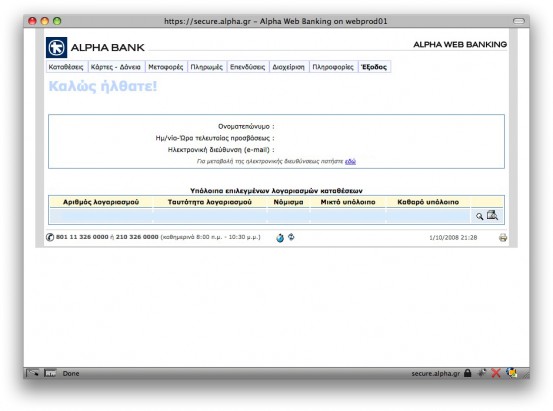Screen dimensions: 553x411
Task: Click the blue stopwatch timer icon
Action: pos(280,238)
